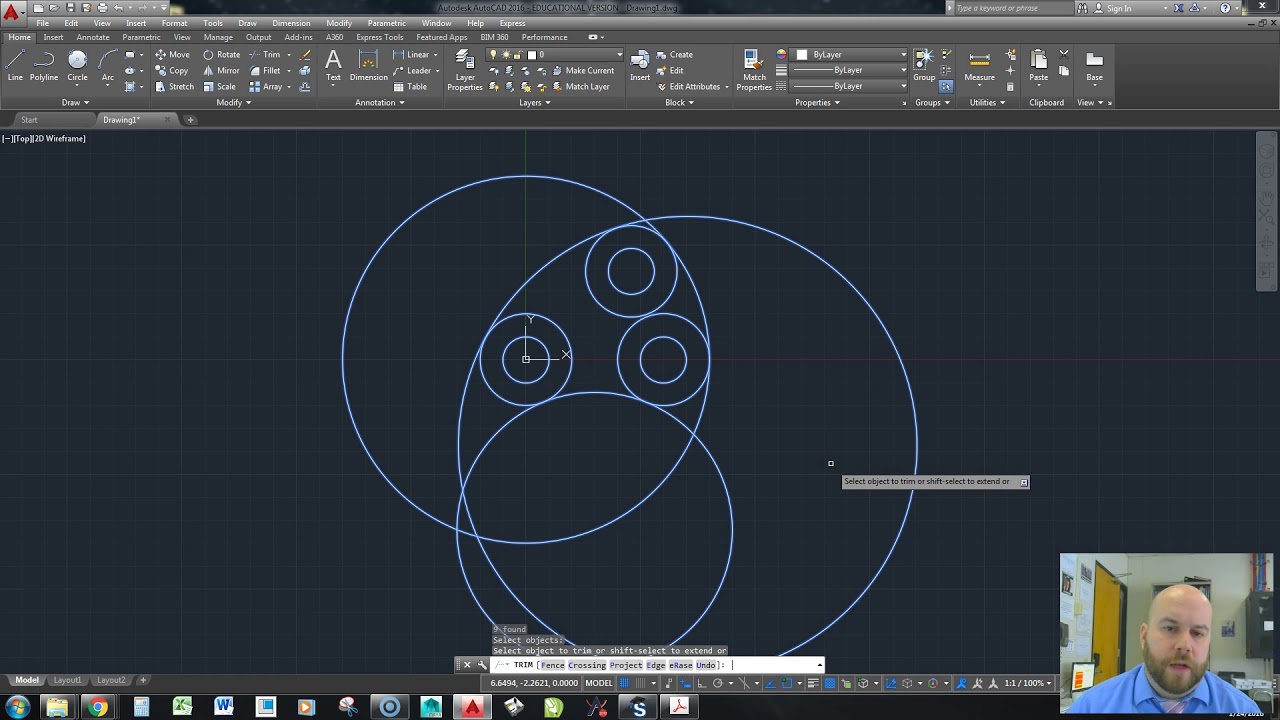
Task: Activate the Copy tool
Action: 172,71
